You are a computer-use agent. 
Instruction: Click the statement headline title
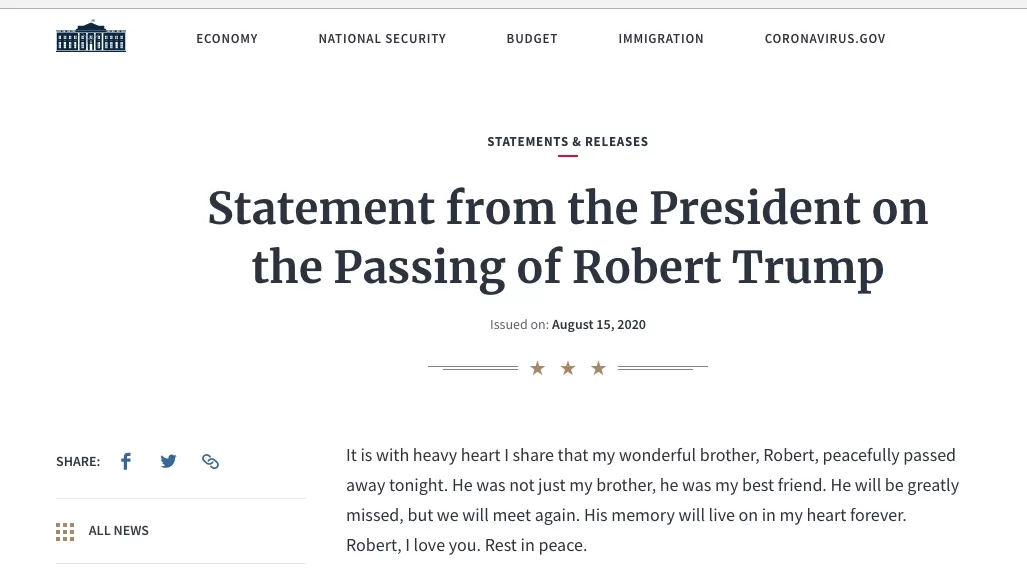pos(568,238)
